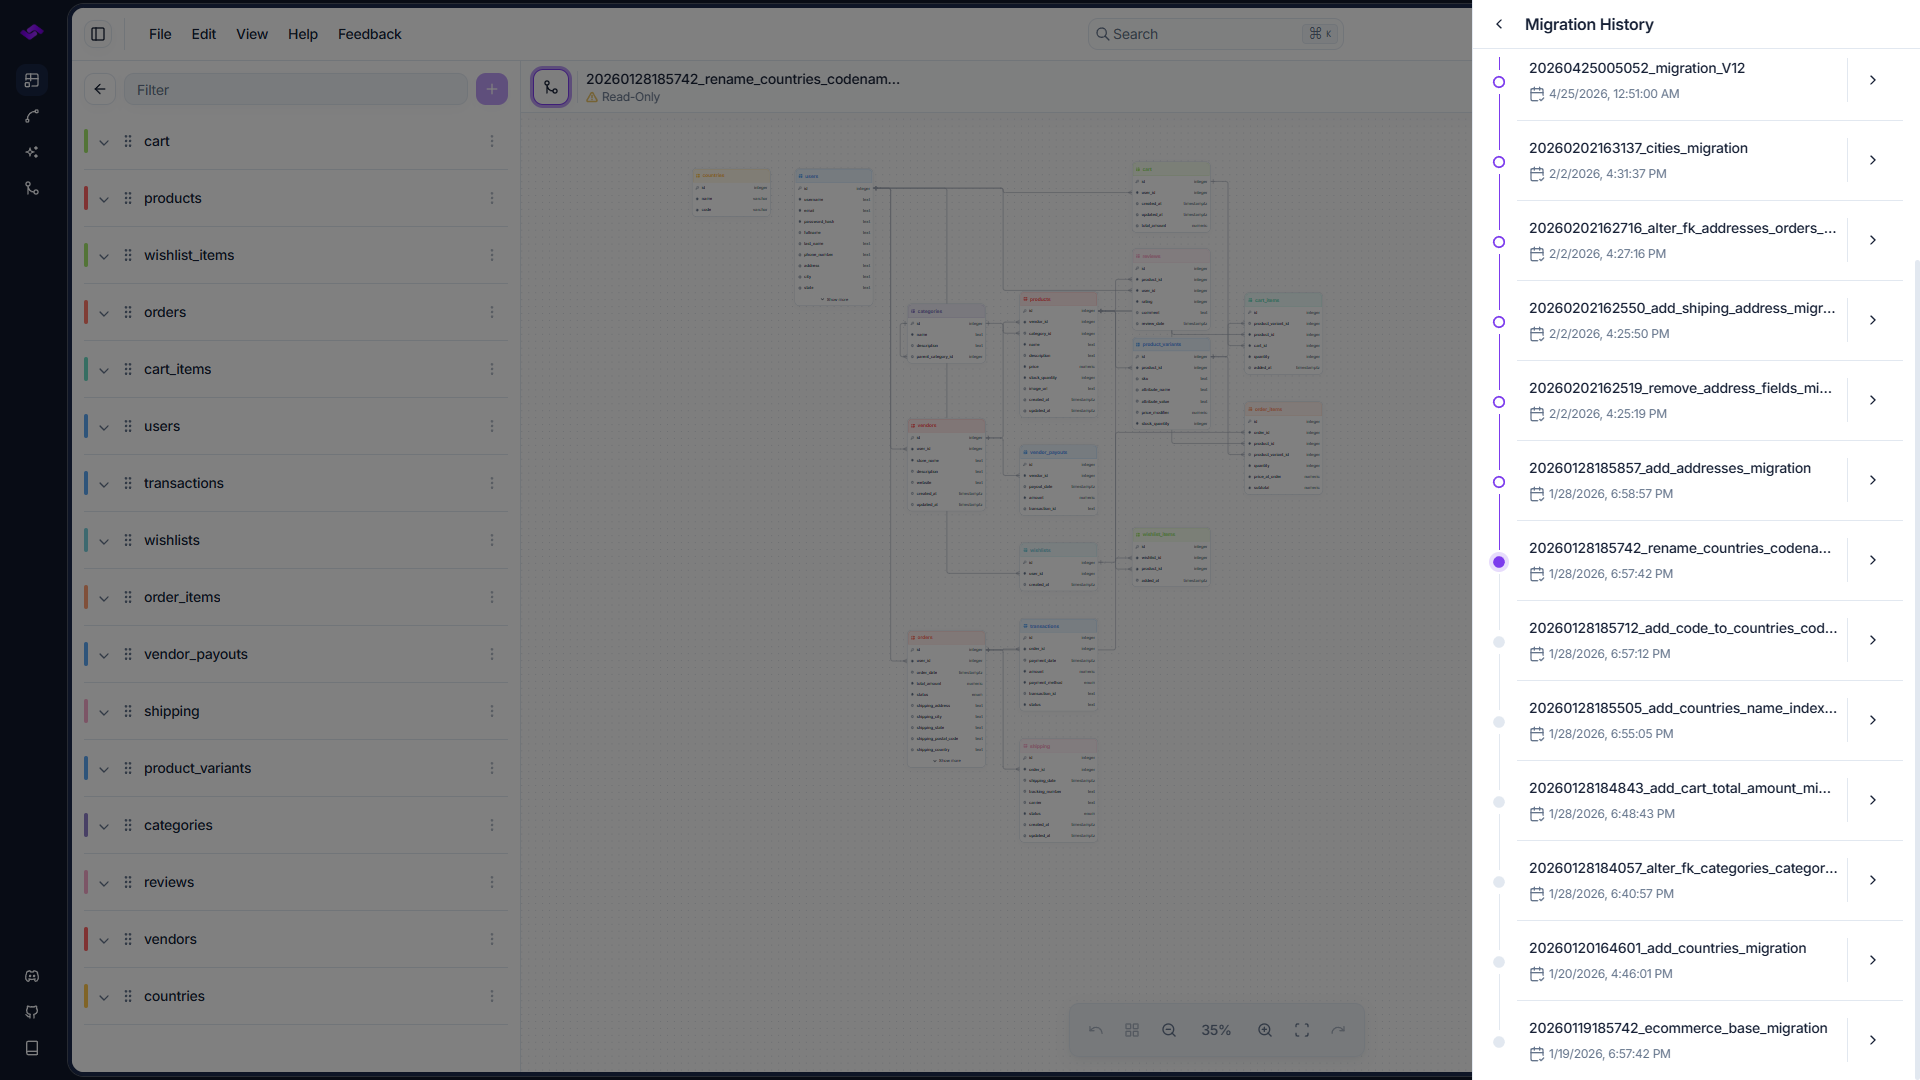Open options menu for cart table
Image resolution: width=1920 pixels, height=1080 pixels.
tap(492, 141)
